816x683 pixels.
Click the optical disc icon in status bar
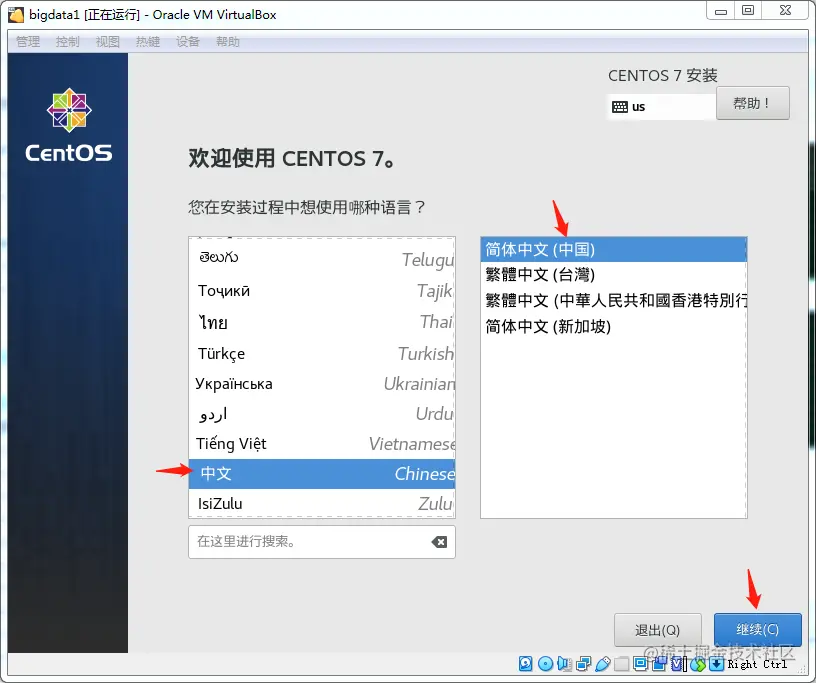[x=545, y=664]
